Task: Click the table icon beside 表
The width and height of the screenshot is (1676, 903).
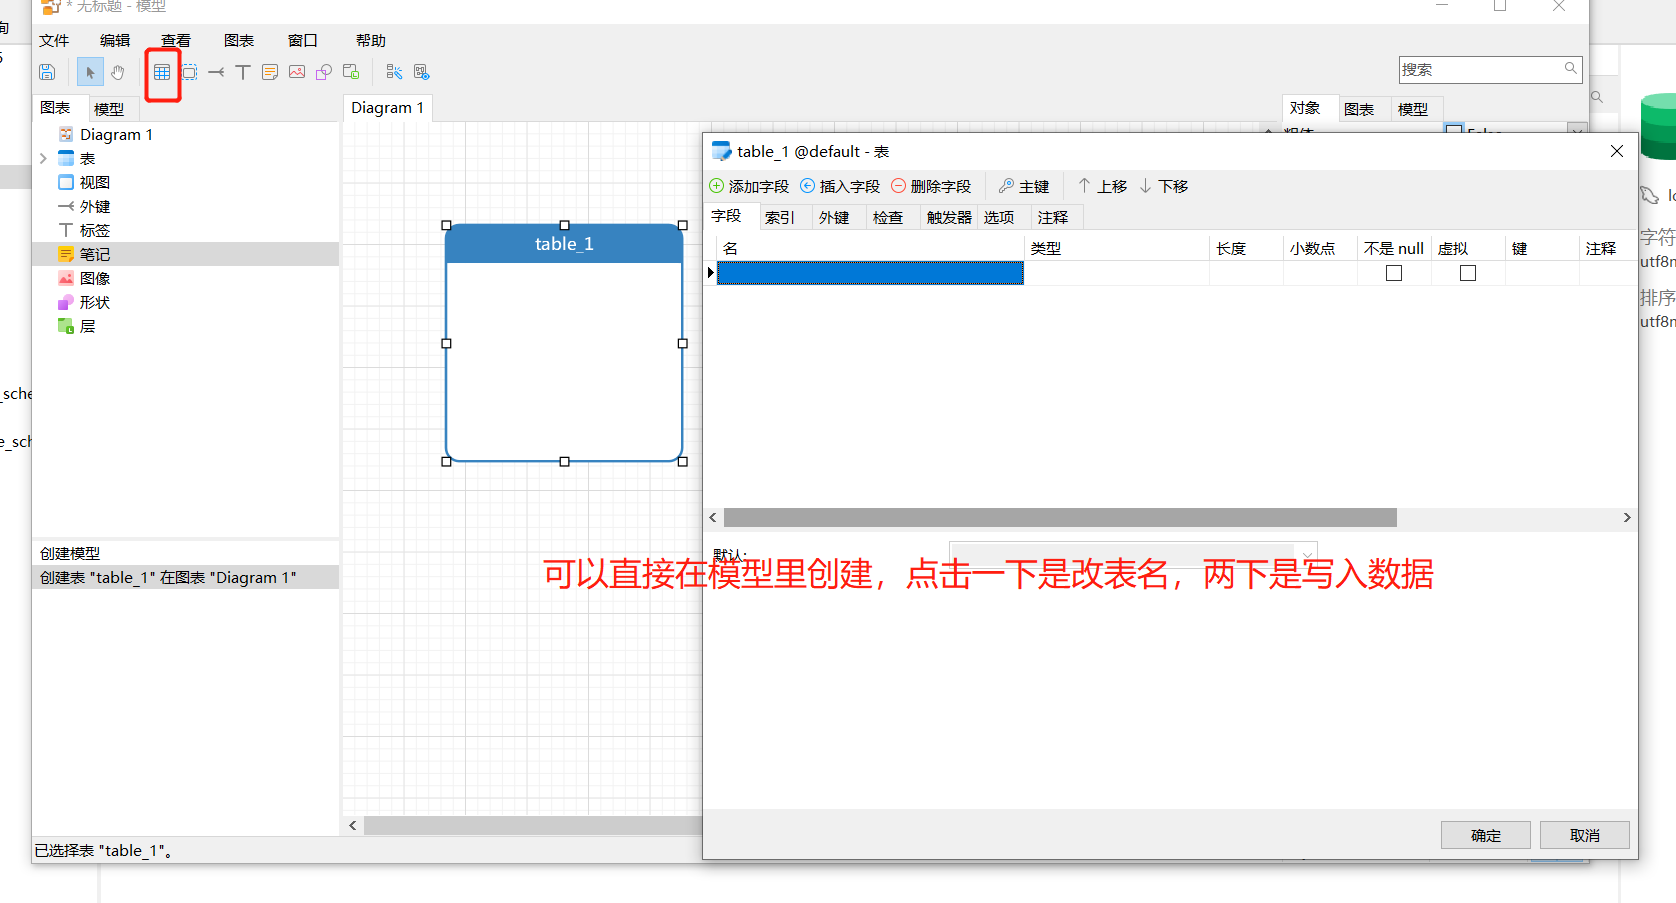Action: (x=66, y=159)
